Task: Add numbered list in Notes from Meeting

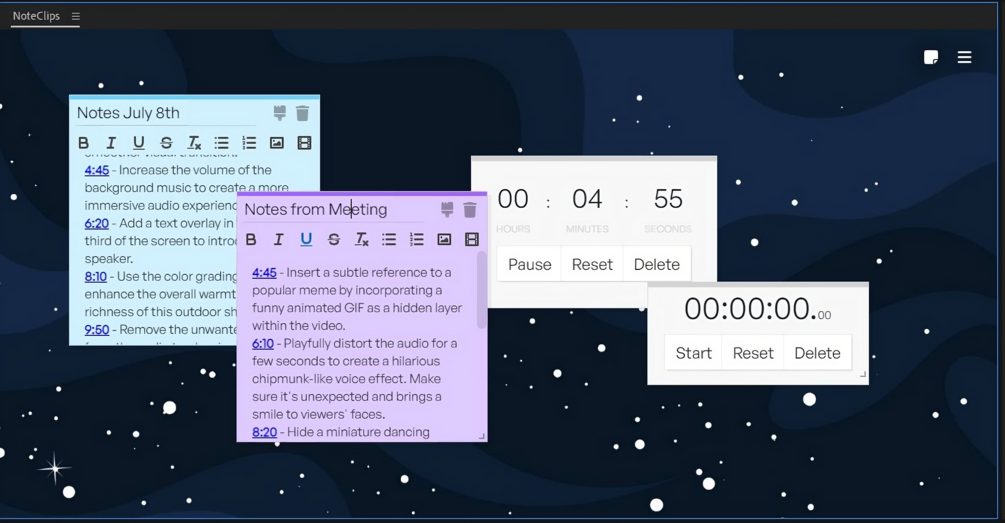Action: [417, 240]
